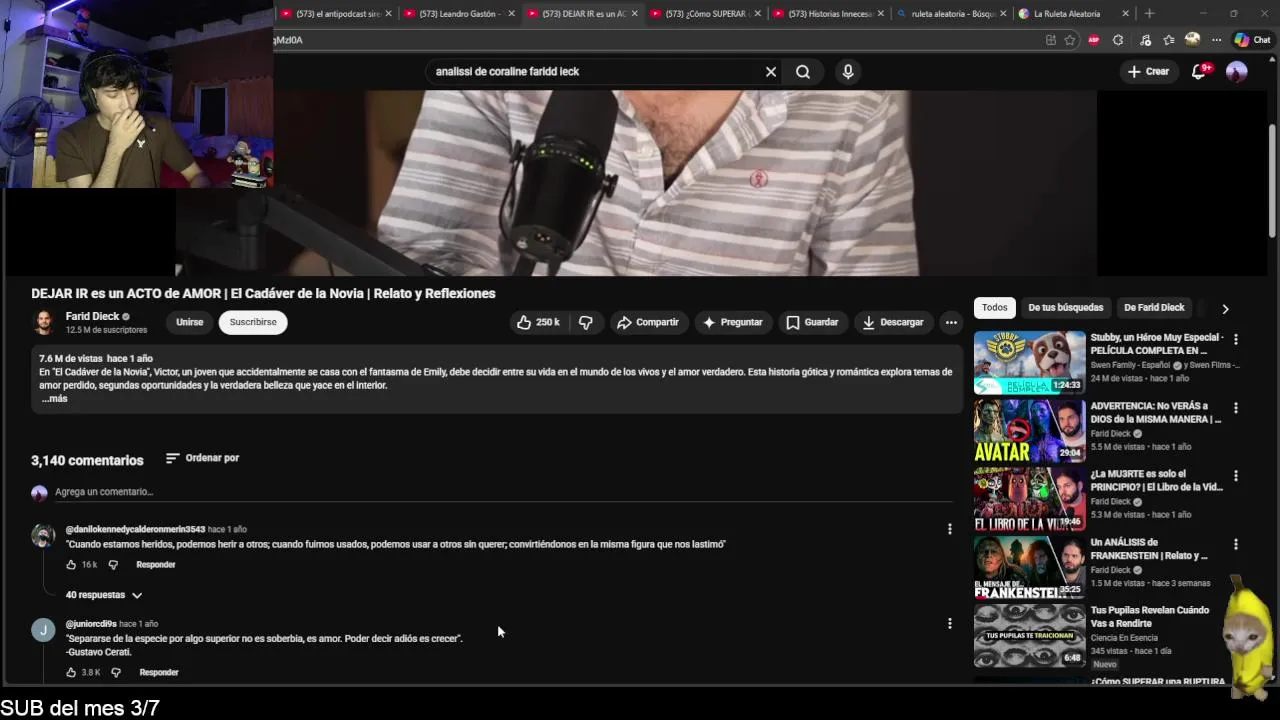
Task: Open browser favorites list icon
Action: (1168, 40)
